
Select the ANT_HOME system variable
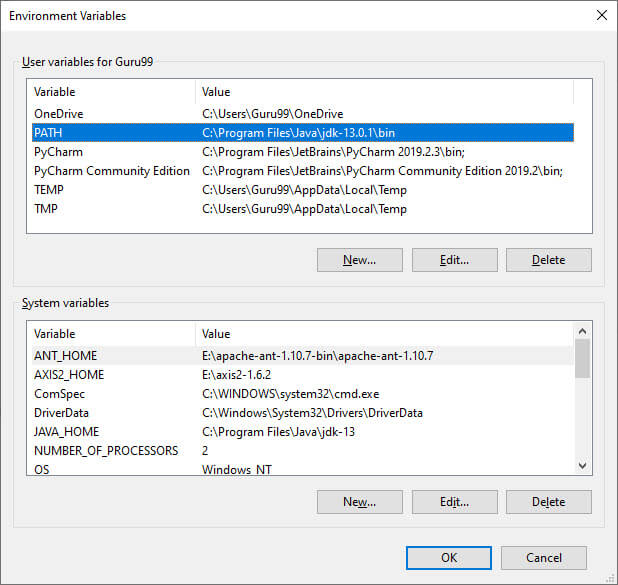pyautogui.click(x=303, y=356)
